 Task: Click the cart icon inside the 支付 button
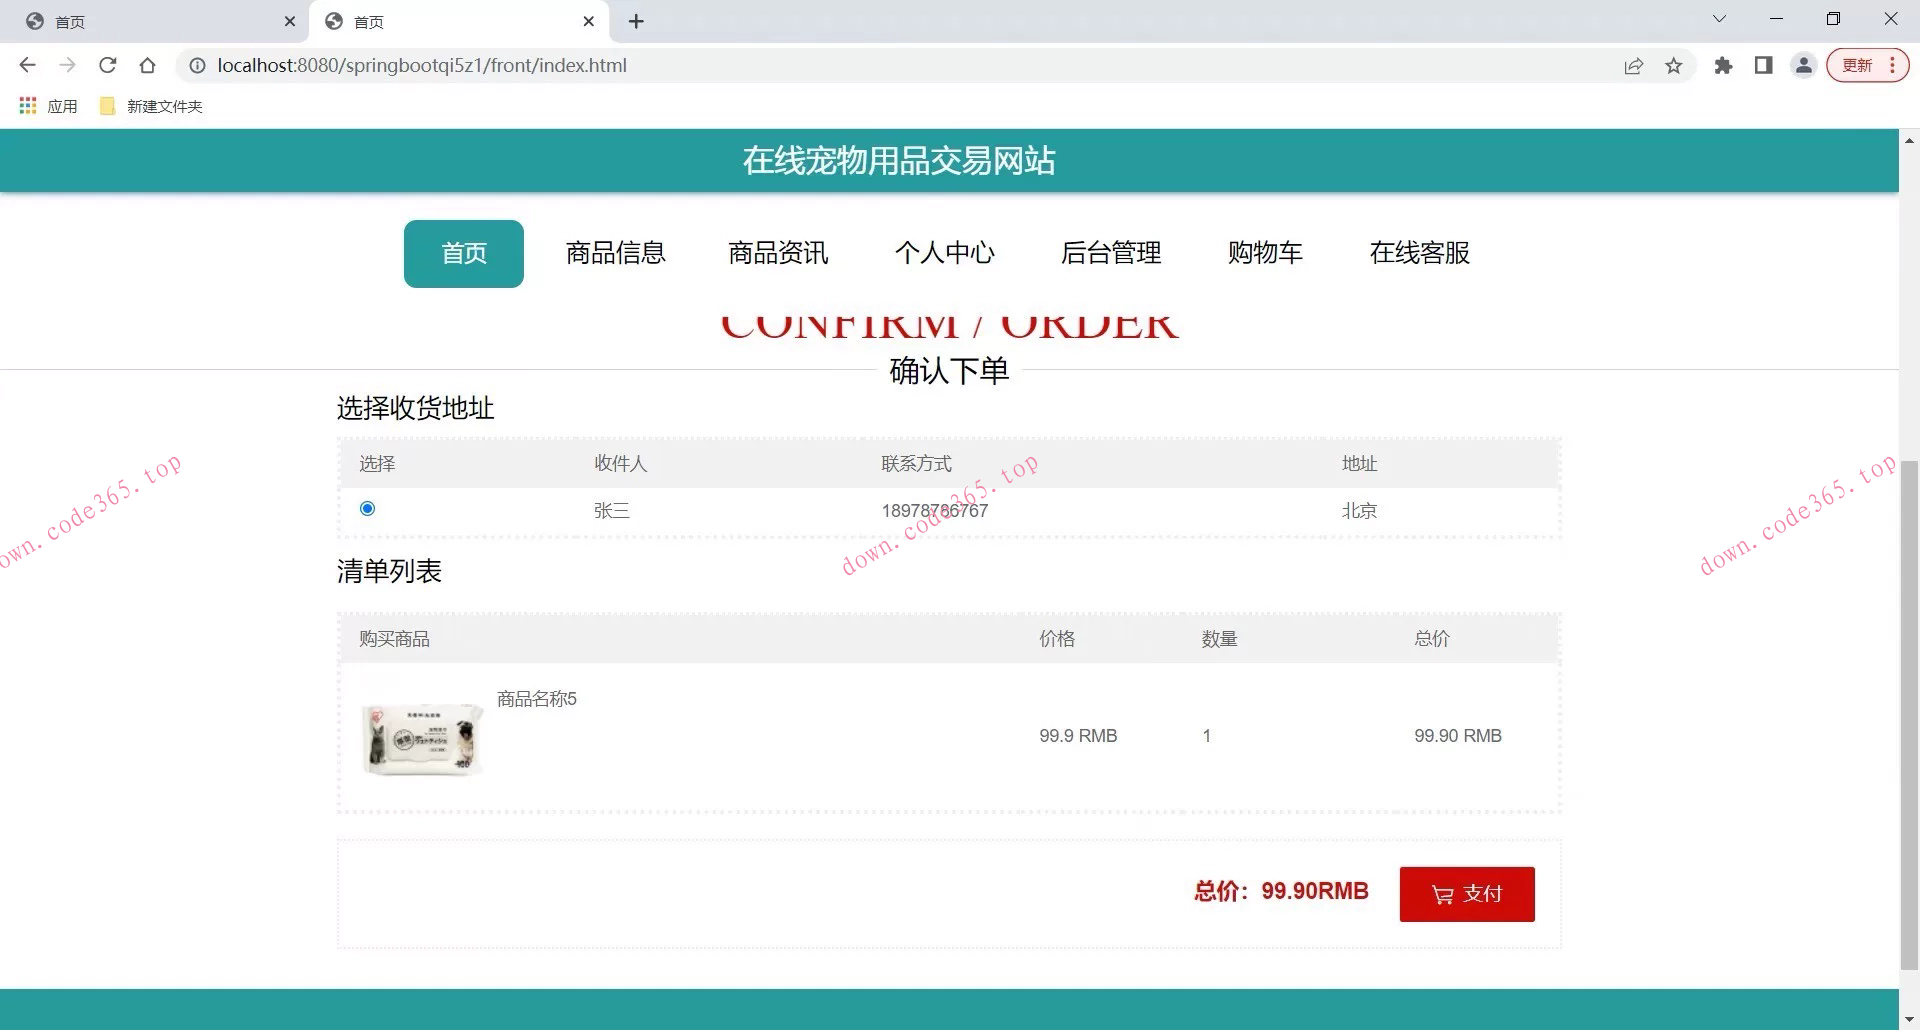click(x=1442, y=893)
